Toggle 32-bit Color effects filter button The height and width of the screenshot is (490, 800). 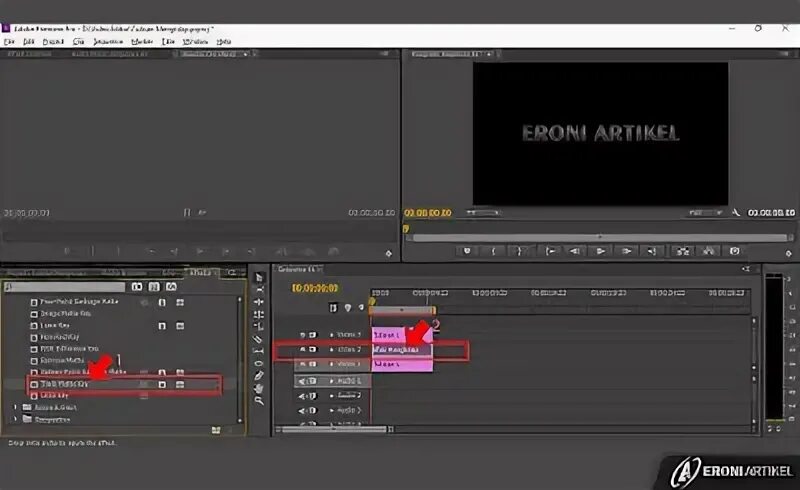[154, 287]
